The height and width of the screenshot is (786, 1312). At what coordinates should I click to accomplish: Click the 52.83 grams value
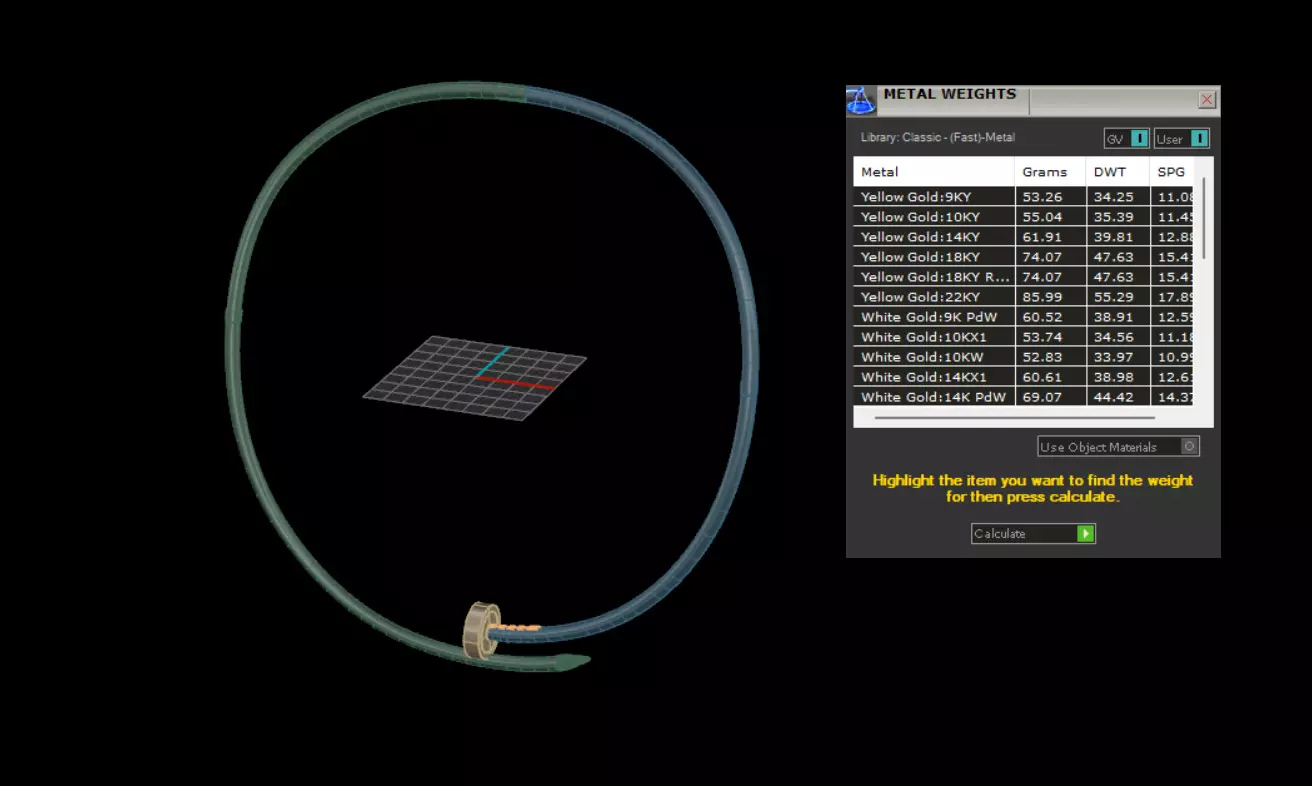coord(1042,357)
